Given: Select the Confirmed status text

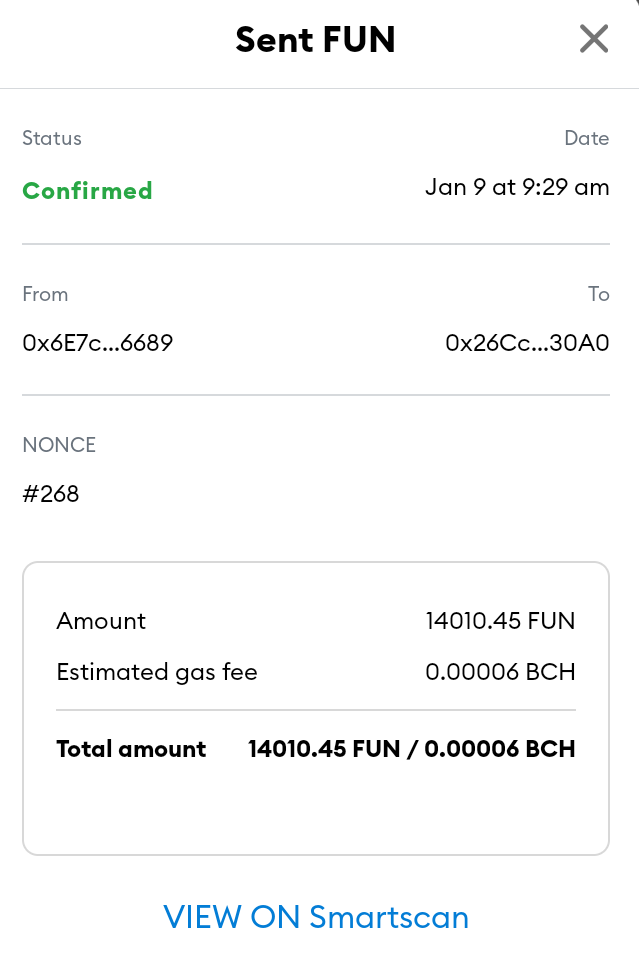Looking at the screenshot, I should tap(87, 191).
